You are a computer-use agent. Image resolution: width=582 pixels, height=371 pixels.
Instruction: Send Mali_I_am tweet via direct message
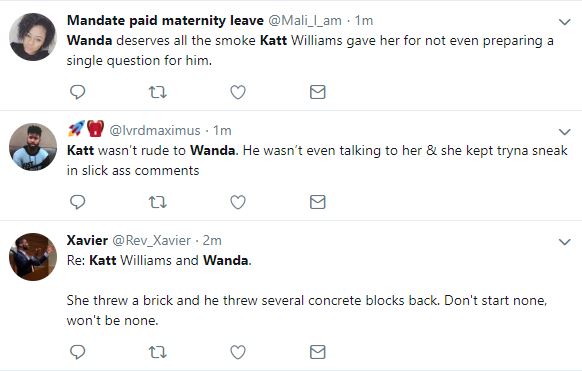(318, 92)
